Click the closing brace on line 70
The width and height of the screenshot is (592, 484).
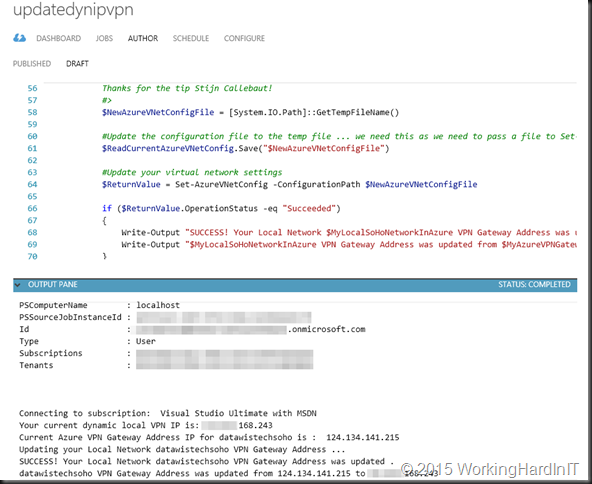[105, 256]
